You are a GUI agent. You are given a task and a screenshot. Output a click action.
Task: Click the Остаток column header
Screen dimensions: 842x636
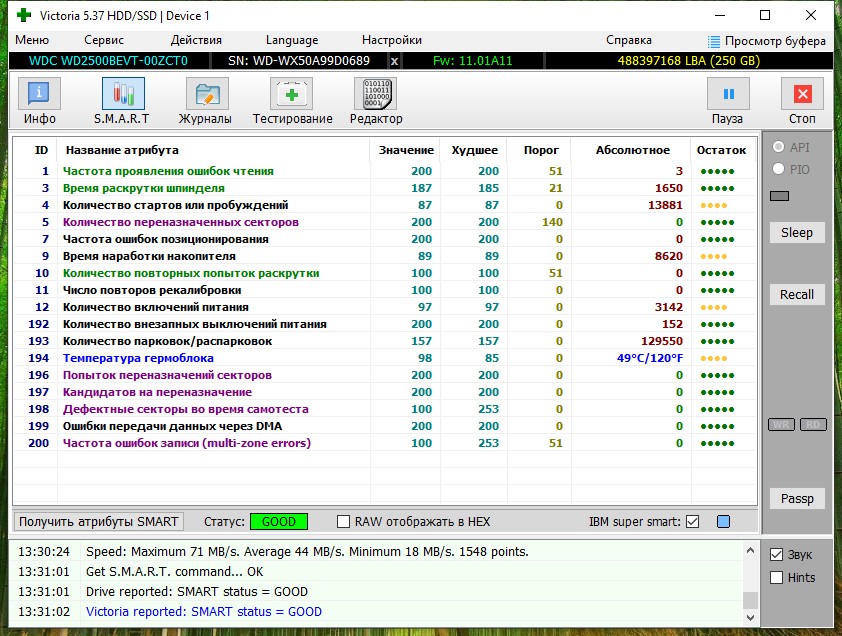[x=721, y=150]
